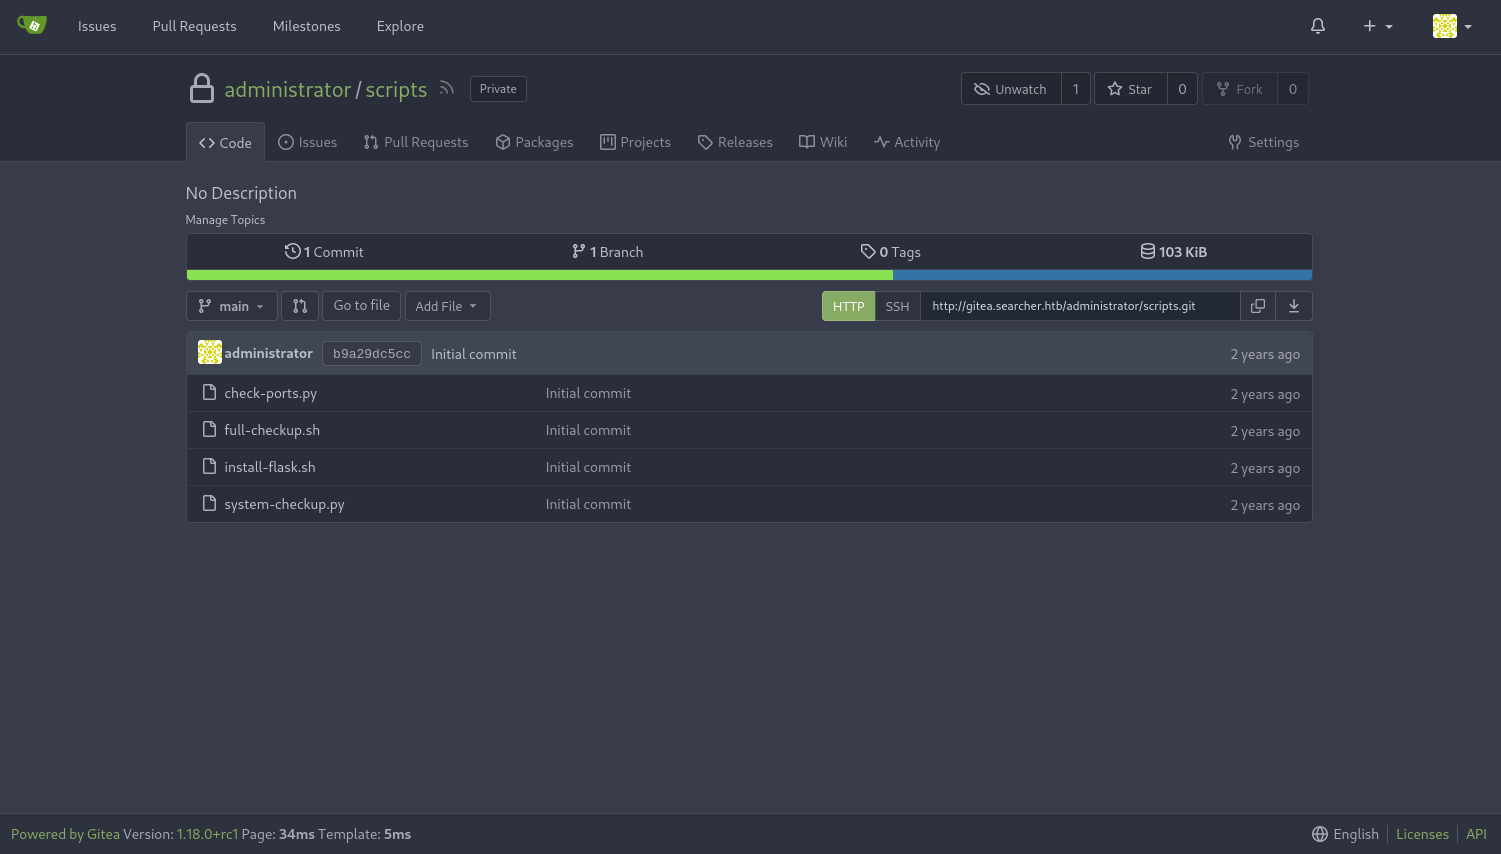1501x854 pixels.
Task: Change language from English
Action: pyautogui.click(x=1345, y=834)
